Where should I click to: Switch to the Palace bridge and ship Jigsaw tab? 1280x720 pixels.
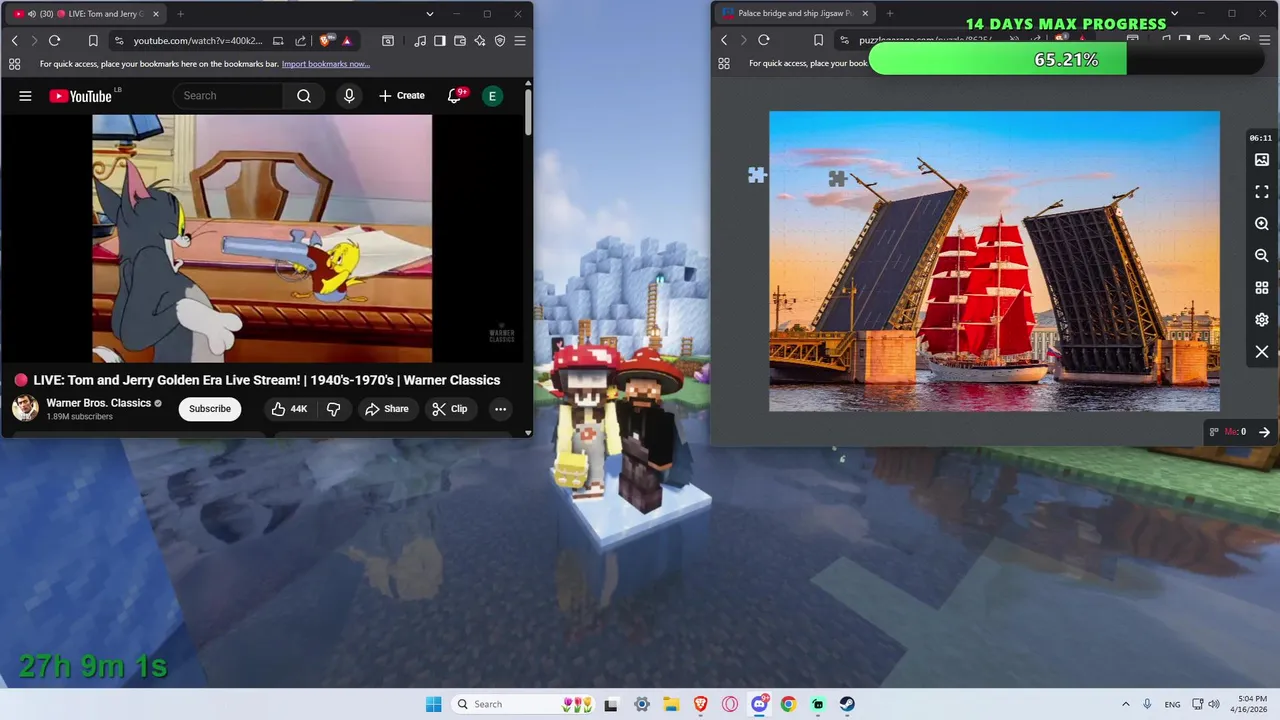795,14
